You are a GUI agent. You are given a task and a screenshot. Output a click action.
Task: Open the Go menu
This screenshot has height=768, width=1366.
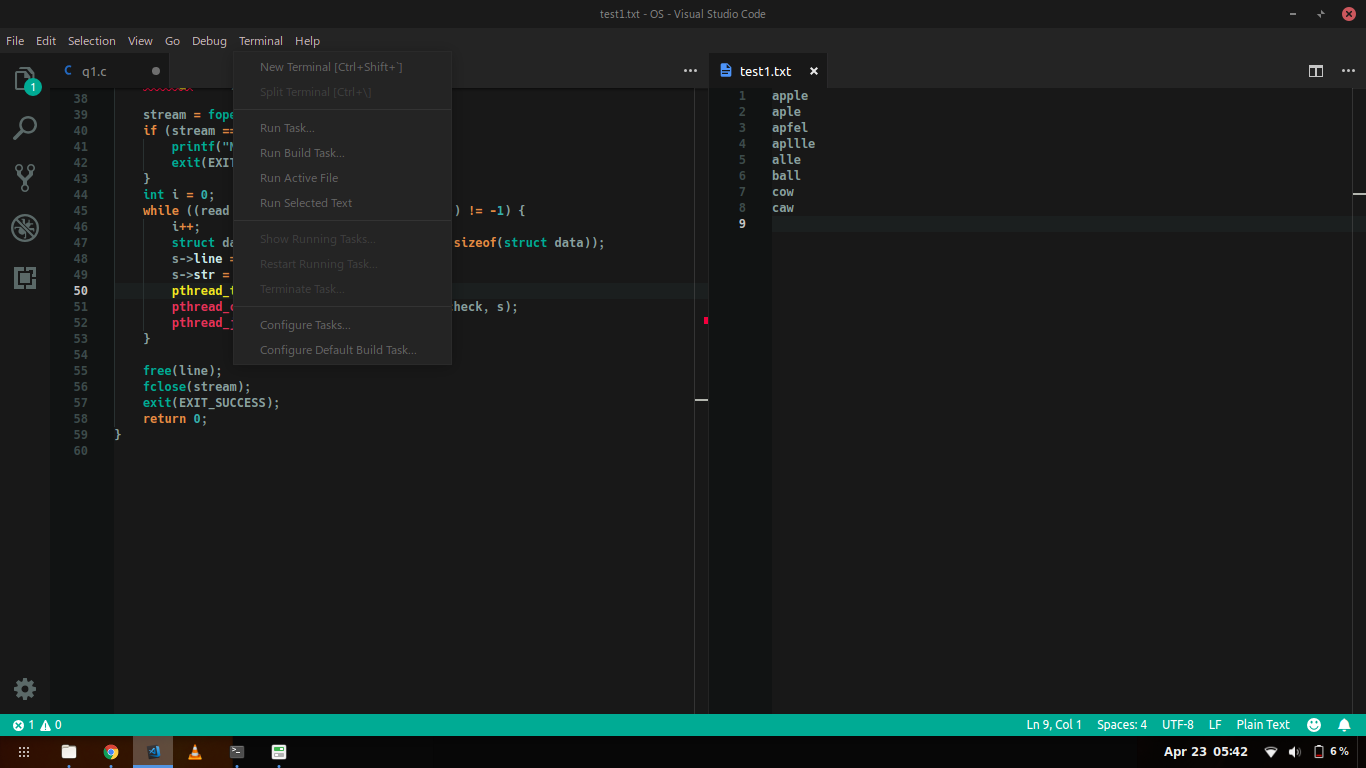pyautogui.click(x=172, y=41)
